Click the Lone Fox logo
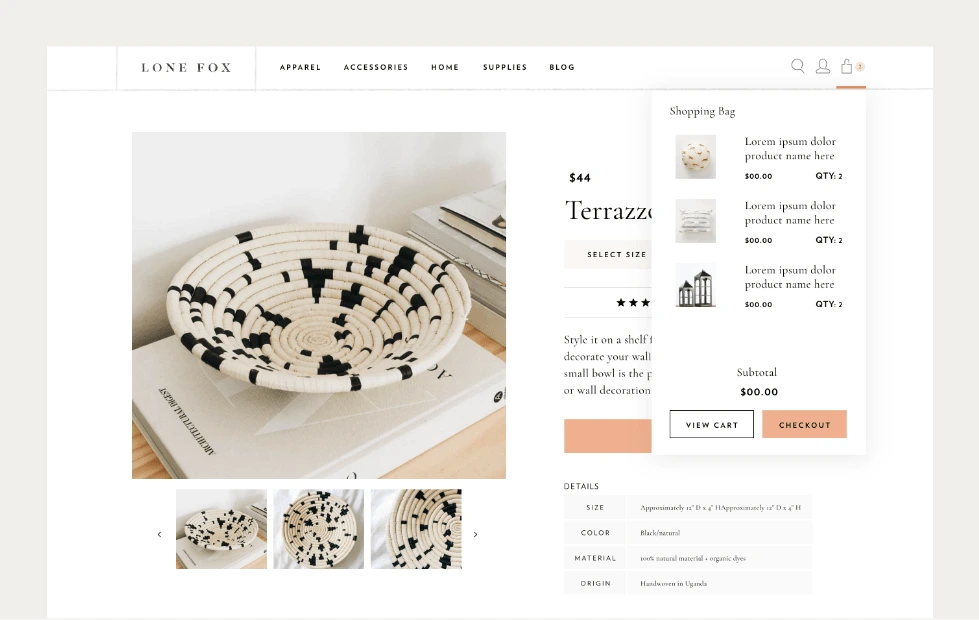The image size is (979, 620). [x=186, y=67]
